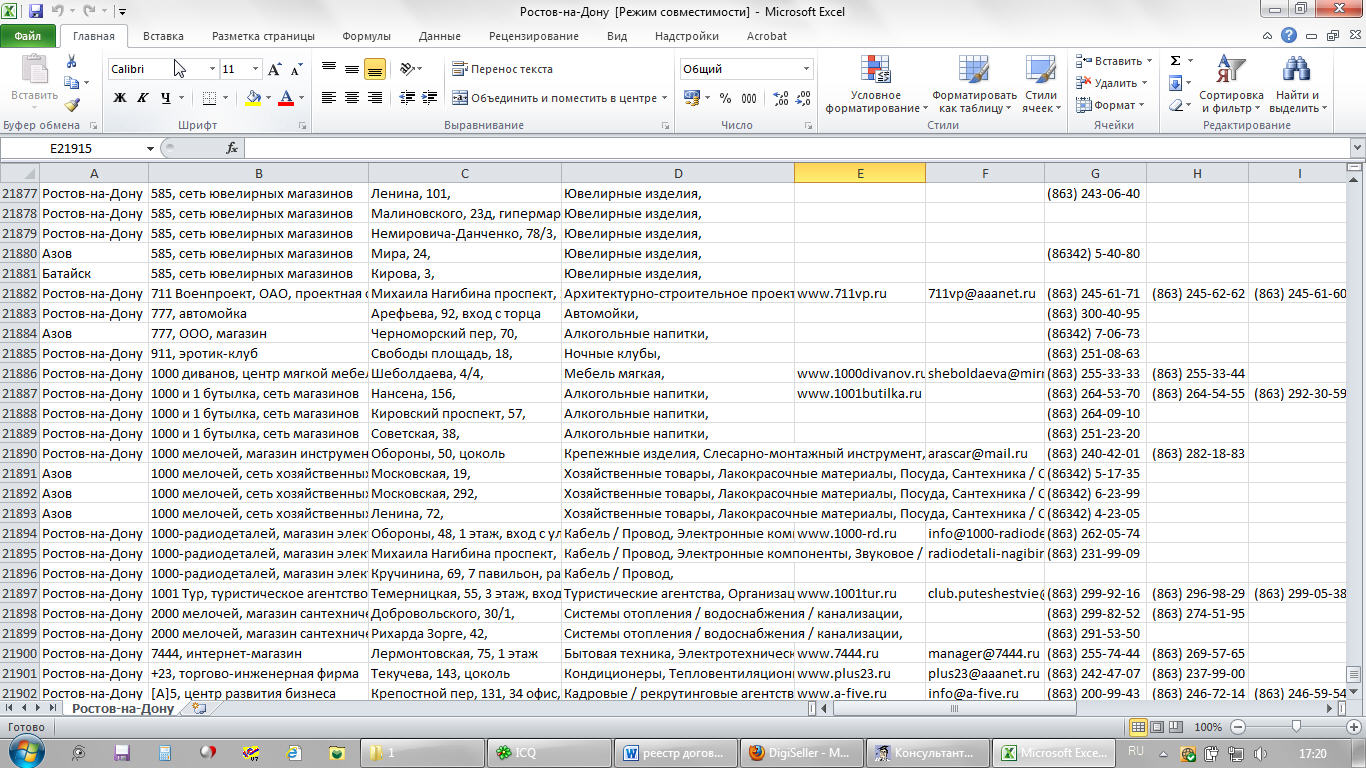Open Сортировка и фильтр icon
1366x768 pixels.
pos(1231,70)
